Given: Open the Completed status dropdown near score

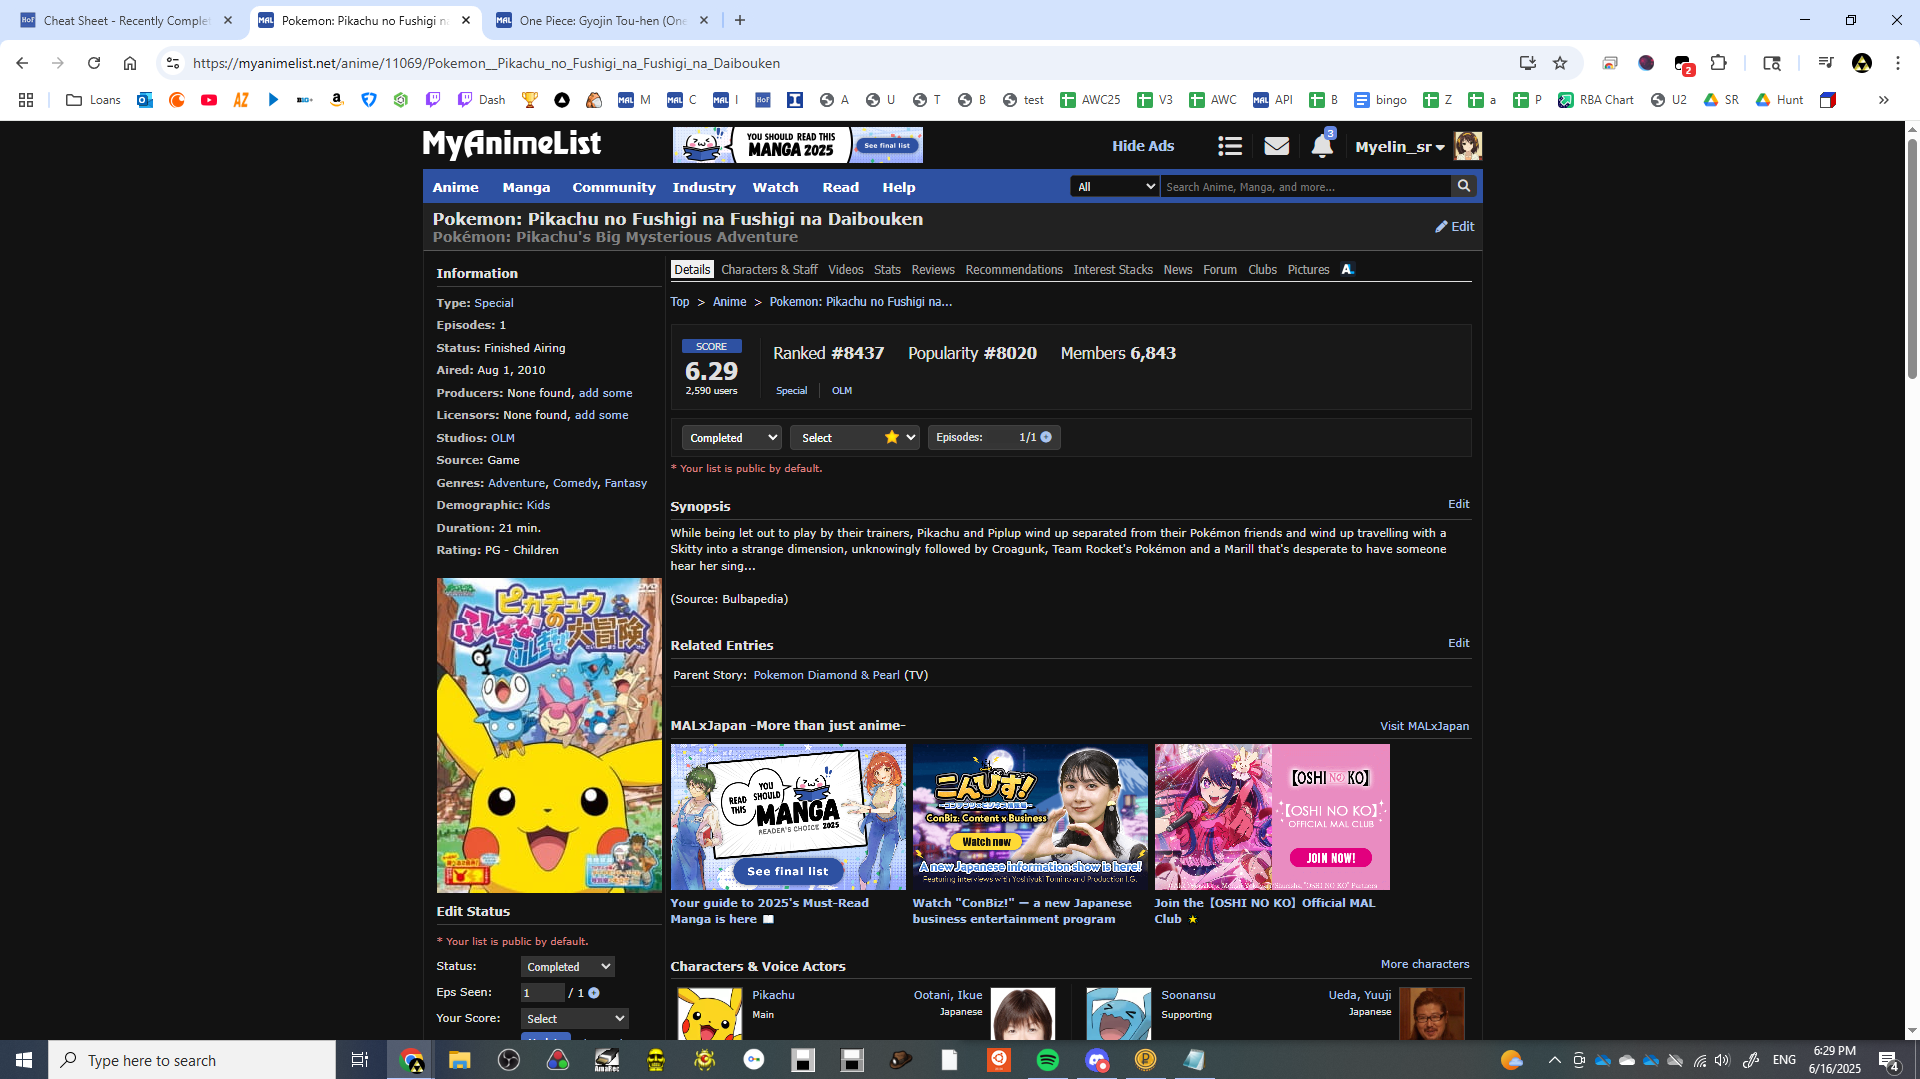Looking at the screenshot, I should click(731, 438).
